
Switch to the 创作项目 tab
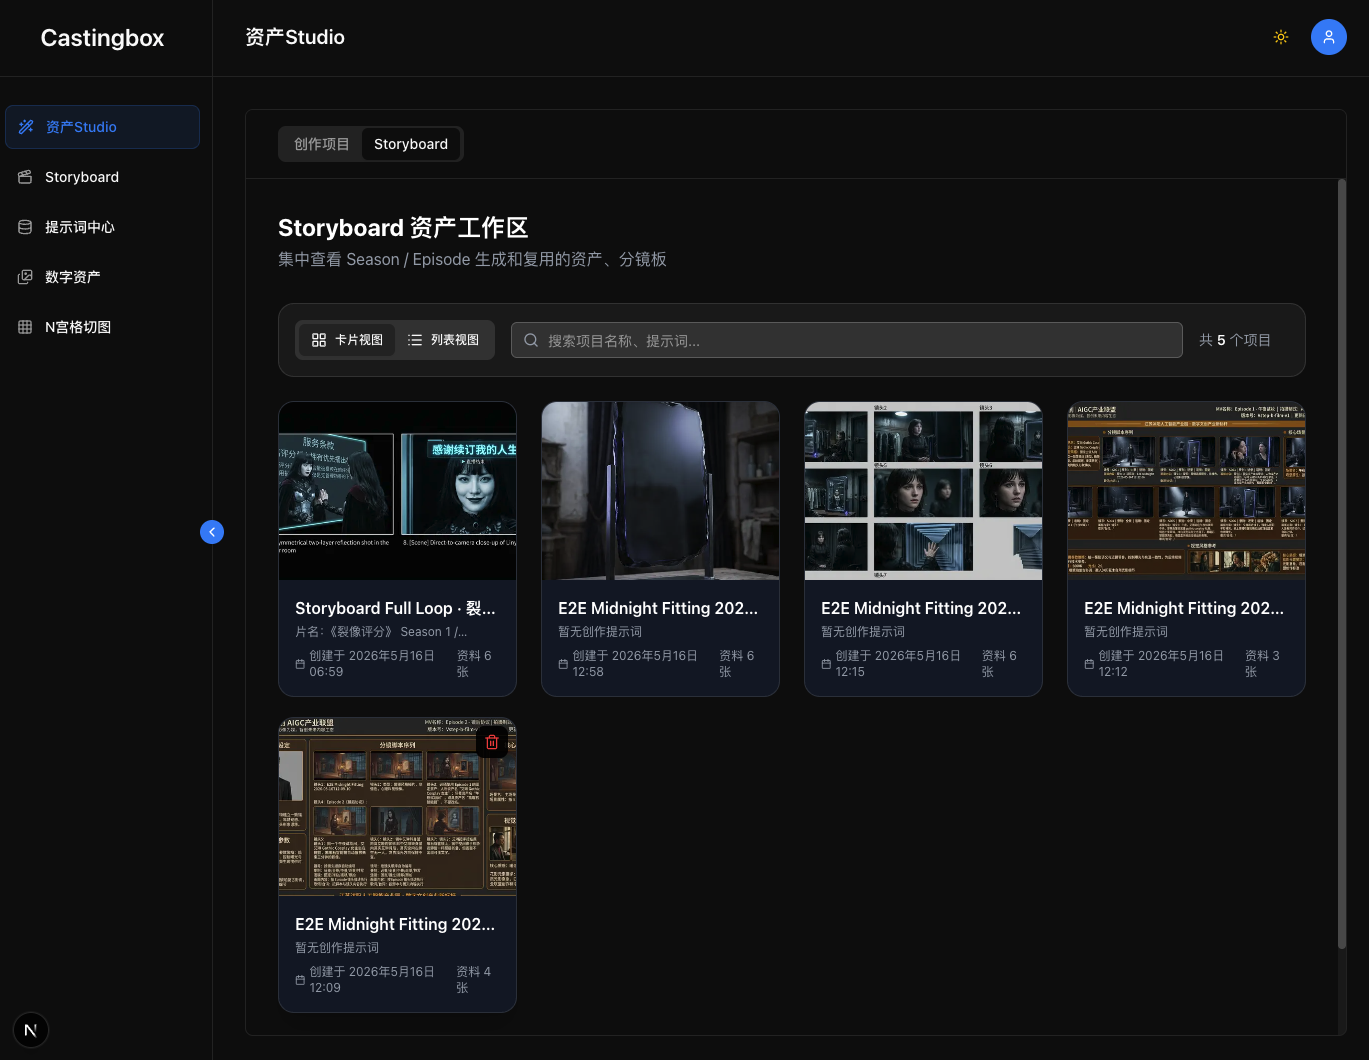coord(321,144)
